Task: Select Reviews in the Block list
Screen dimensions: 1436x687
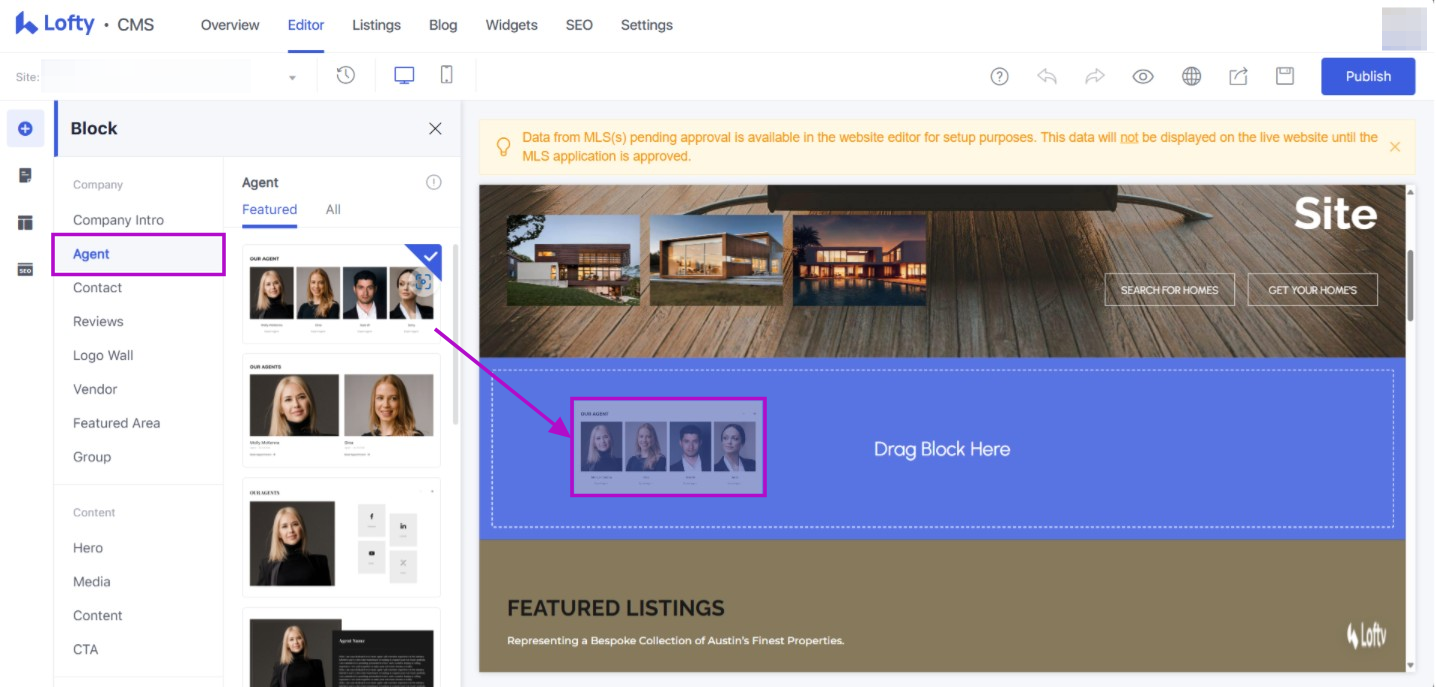Action: click(x=98, y=321)
